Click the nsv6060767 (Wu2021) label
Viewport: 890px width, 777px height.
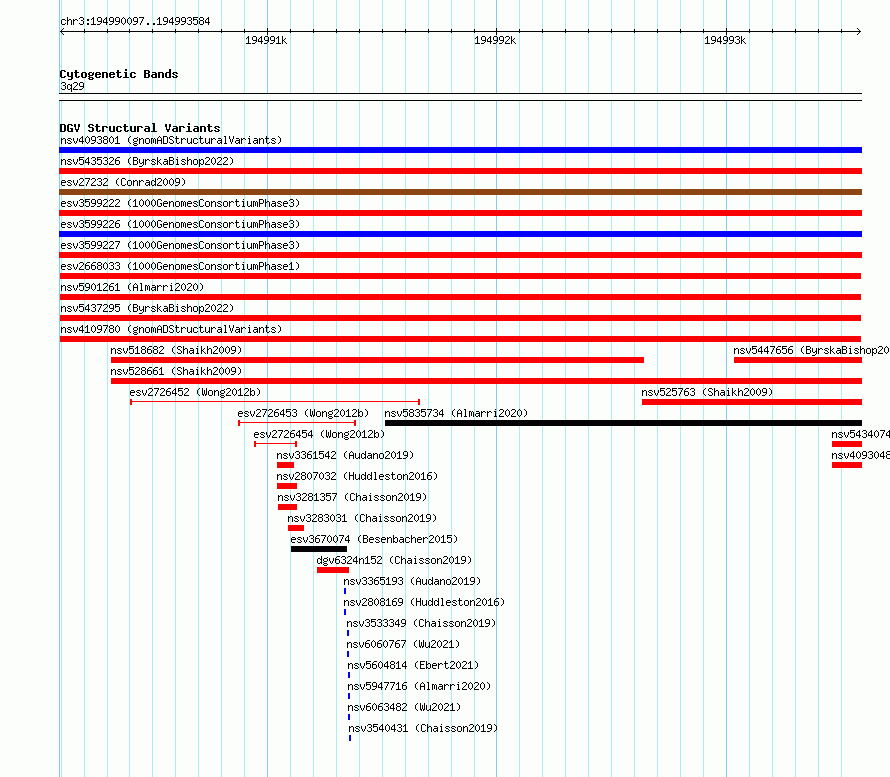coord(403,644)
